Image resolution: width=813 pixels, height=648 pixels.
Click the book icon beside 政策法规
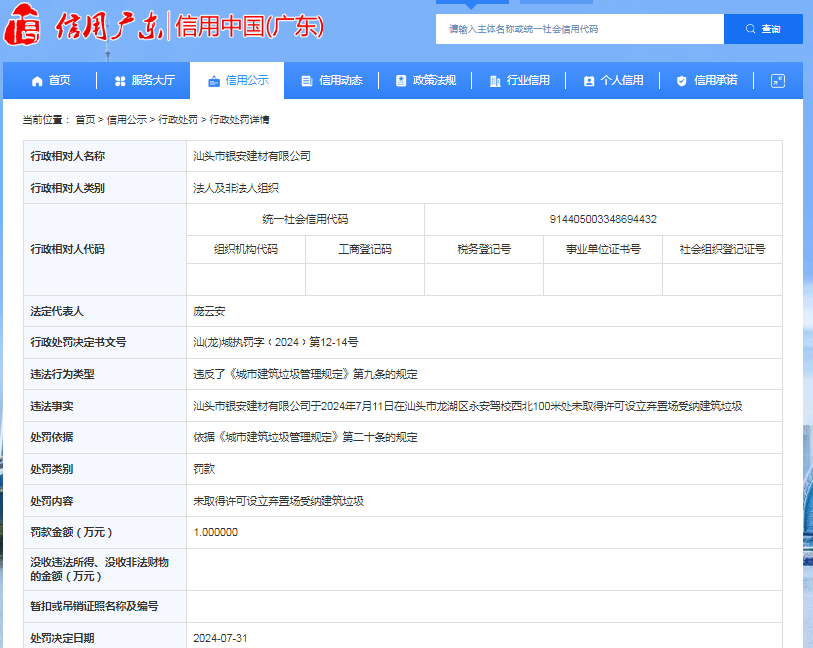[401, 80]
